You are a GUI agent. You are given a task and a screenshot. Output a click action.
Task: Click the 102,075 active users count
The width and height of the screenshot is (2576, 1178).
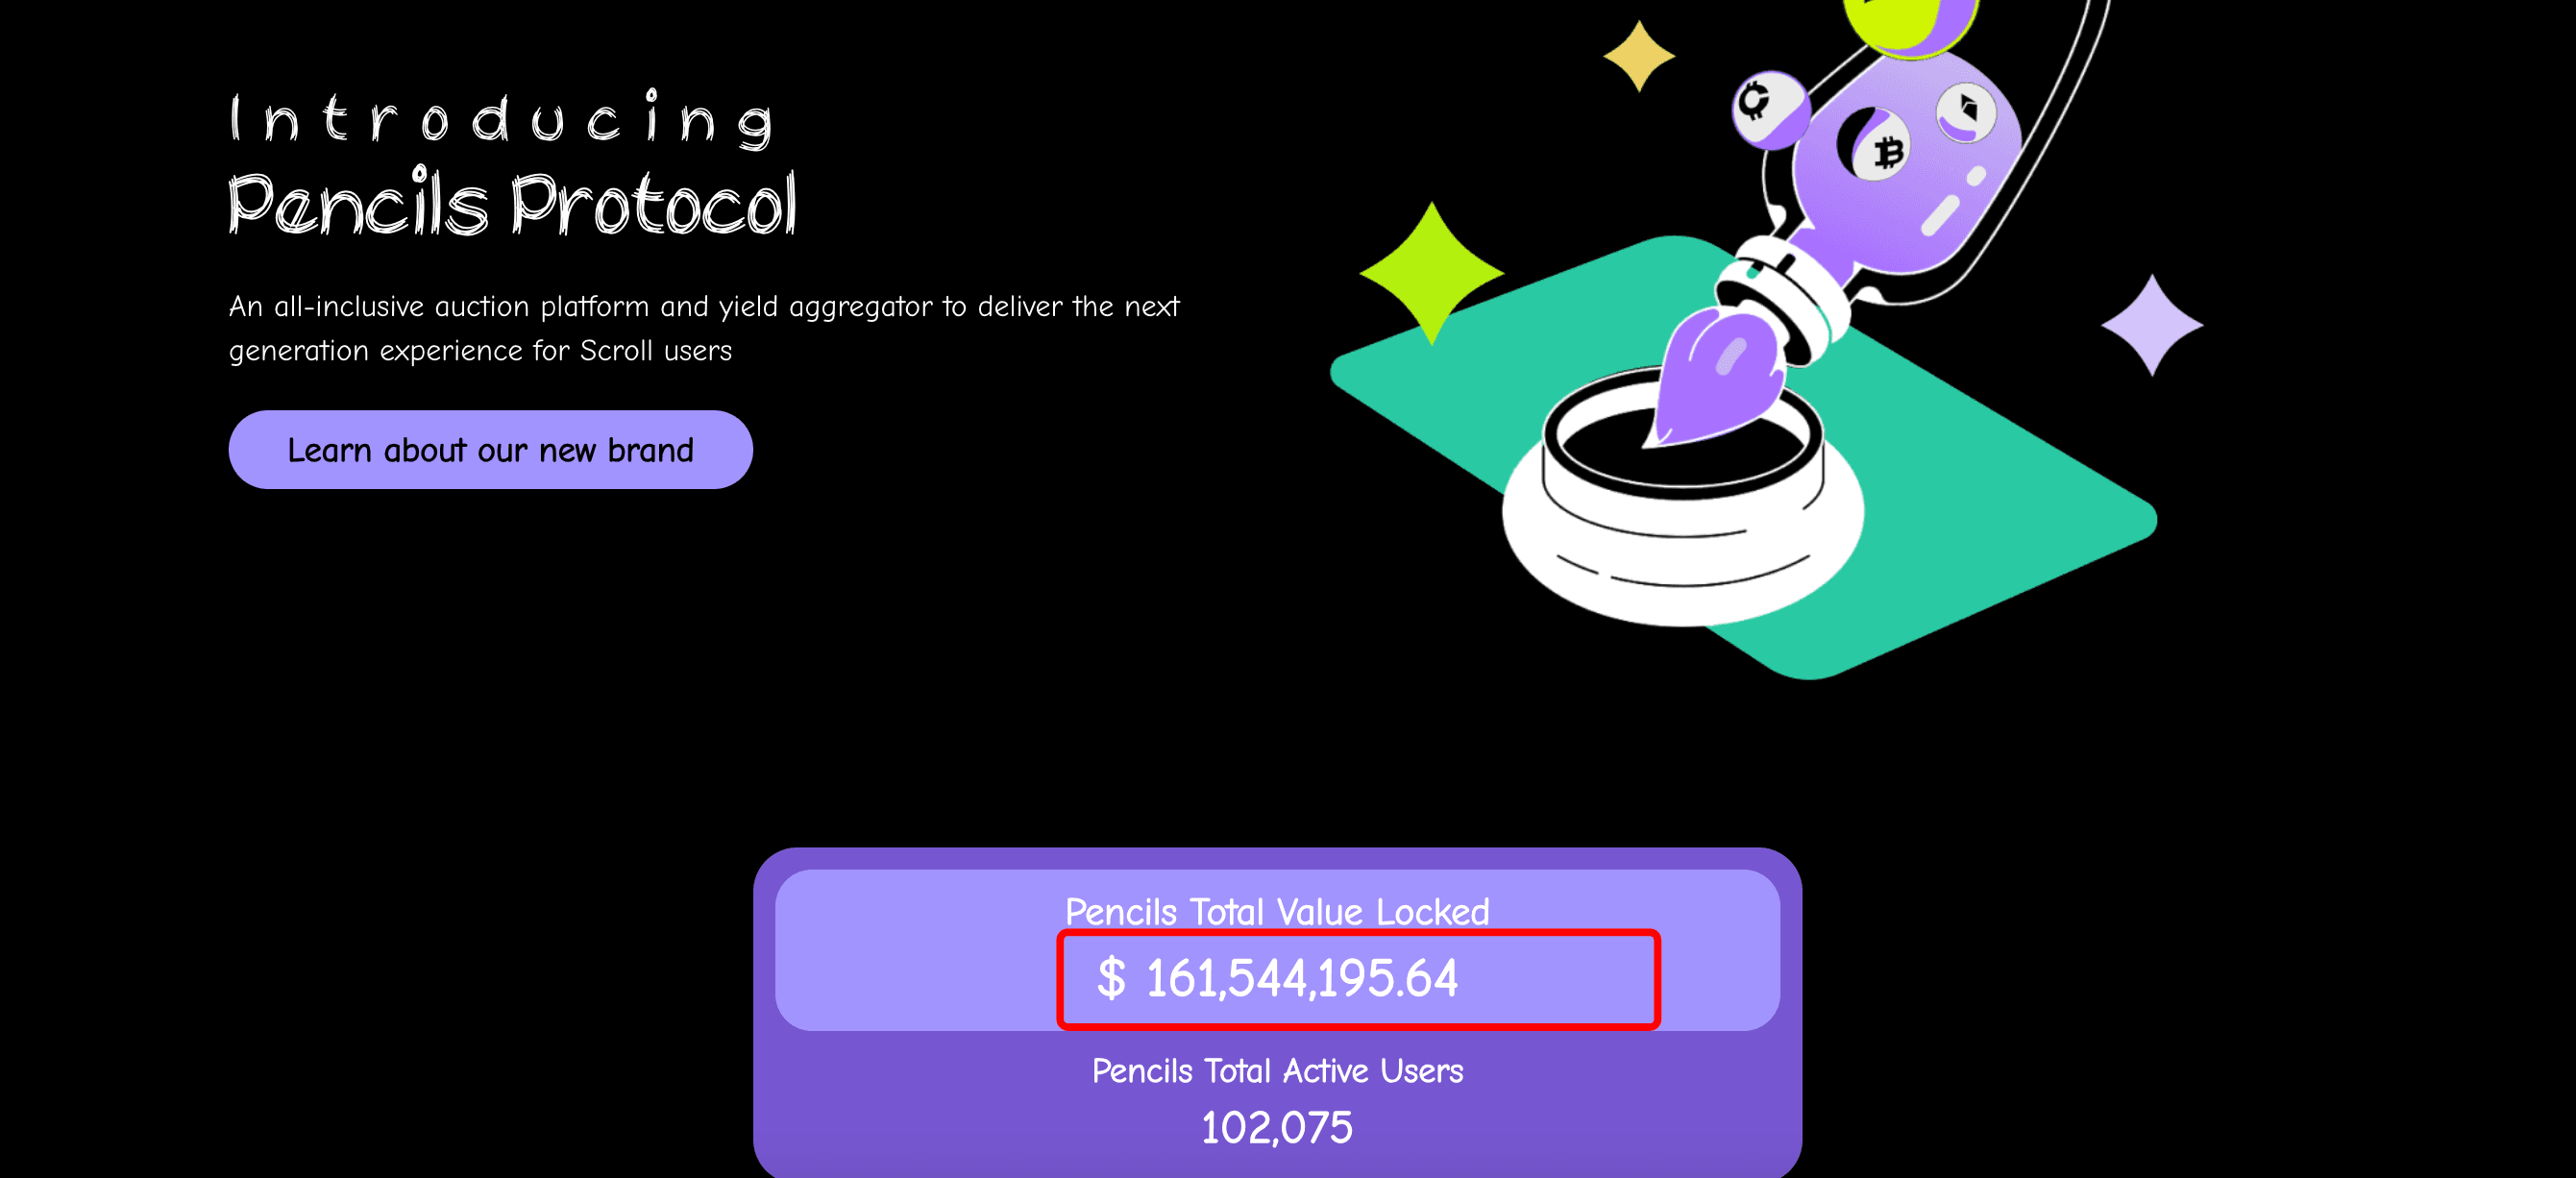[x=1277, y=1127]
